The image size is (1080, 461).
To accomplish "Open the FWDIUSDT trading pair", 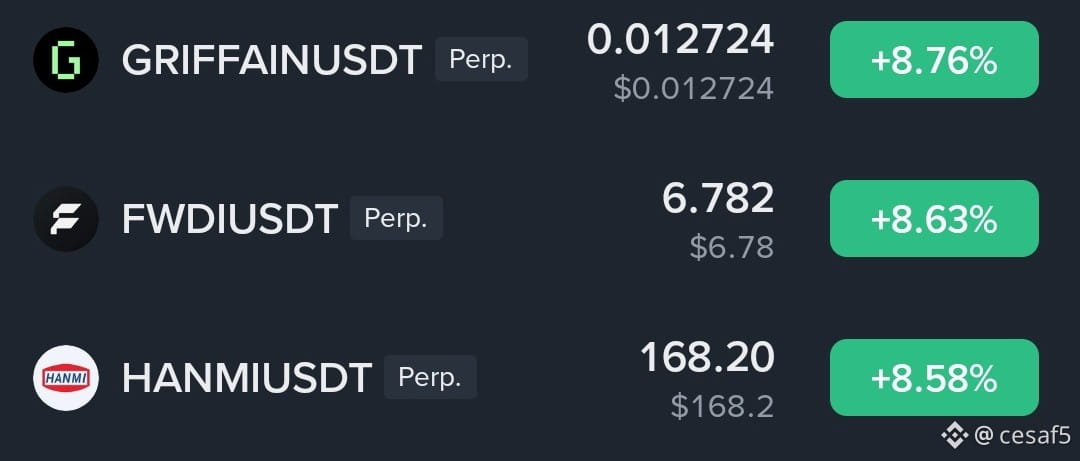I will click(229, 218).
